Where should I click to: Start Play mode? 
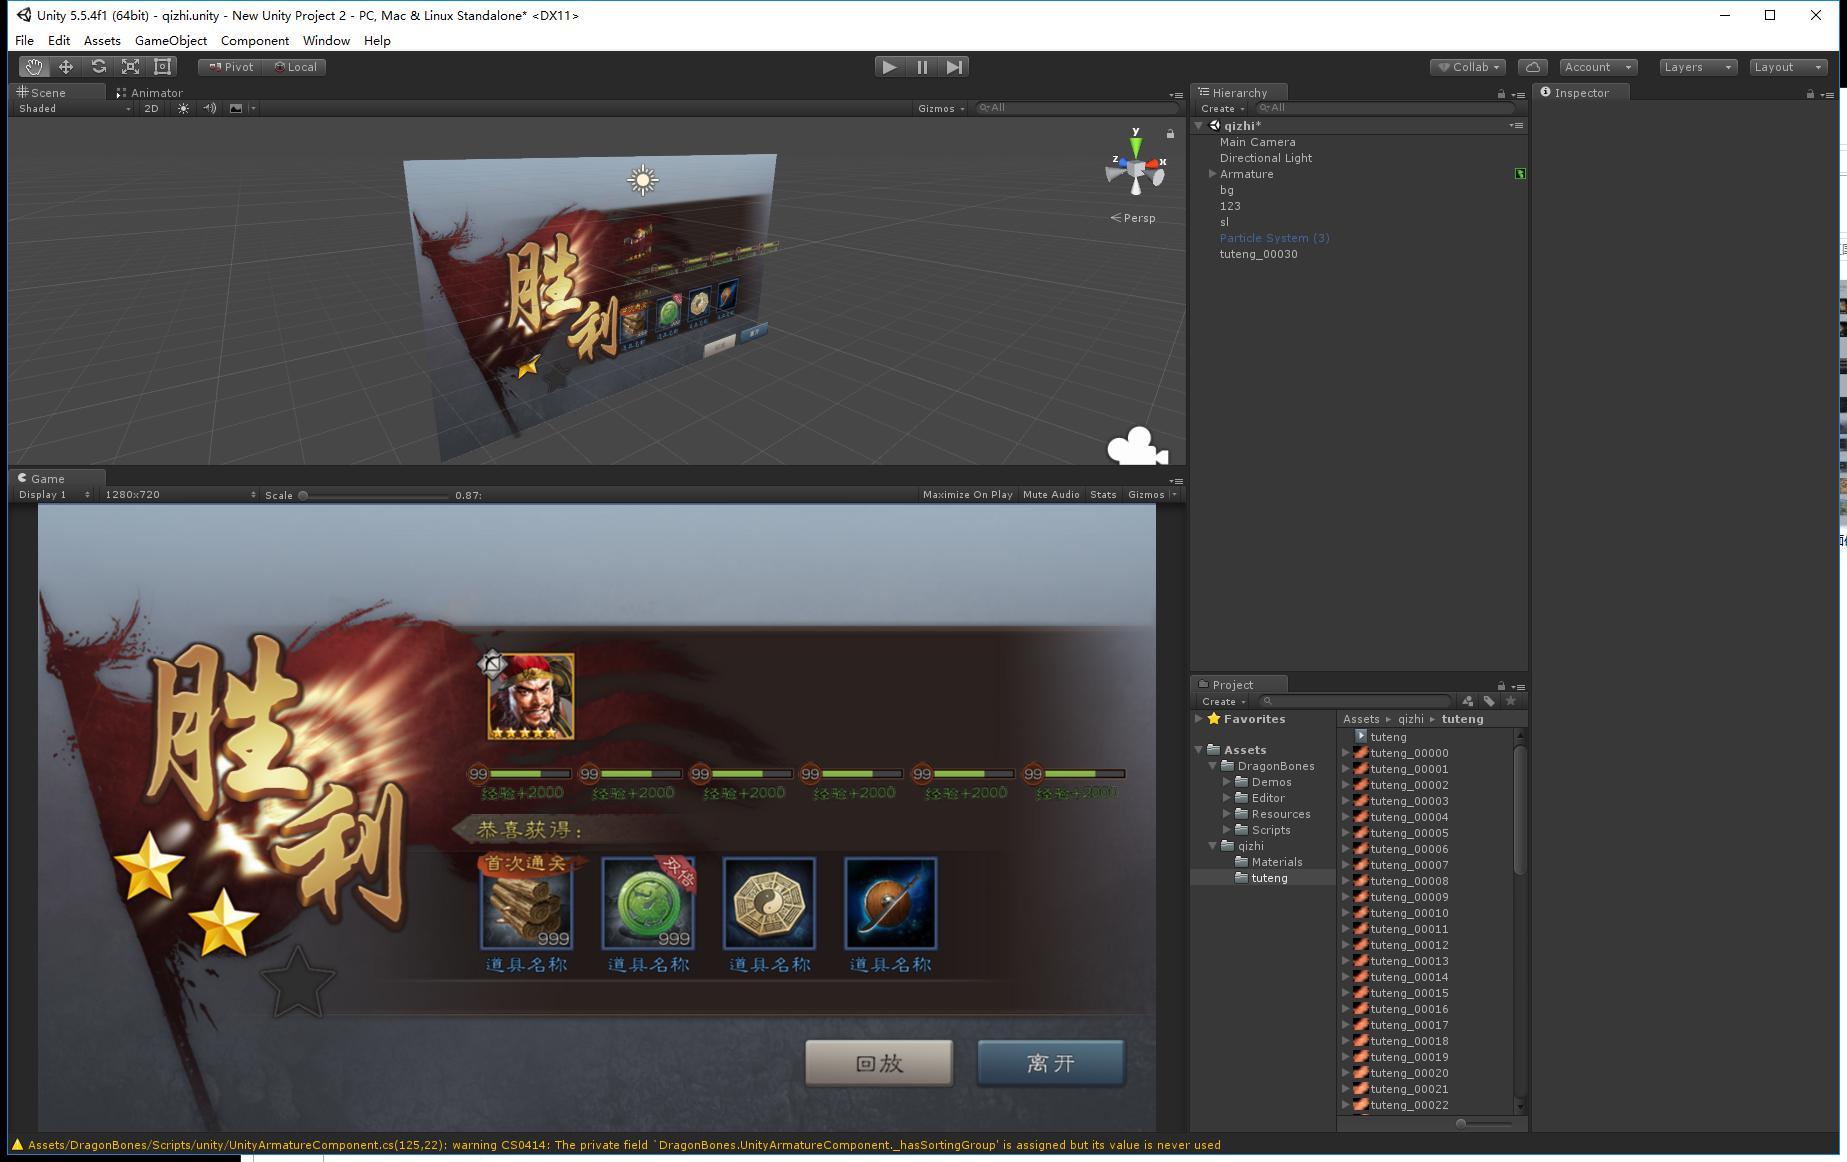888,67
